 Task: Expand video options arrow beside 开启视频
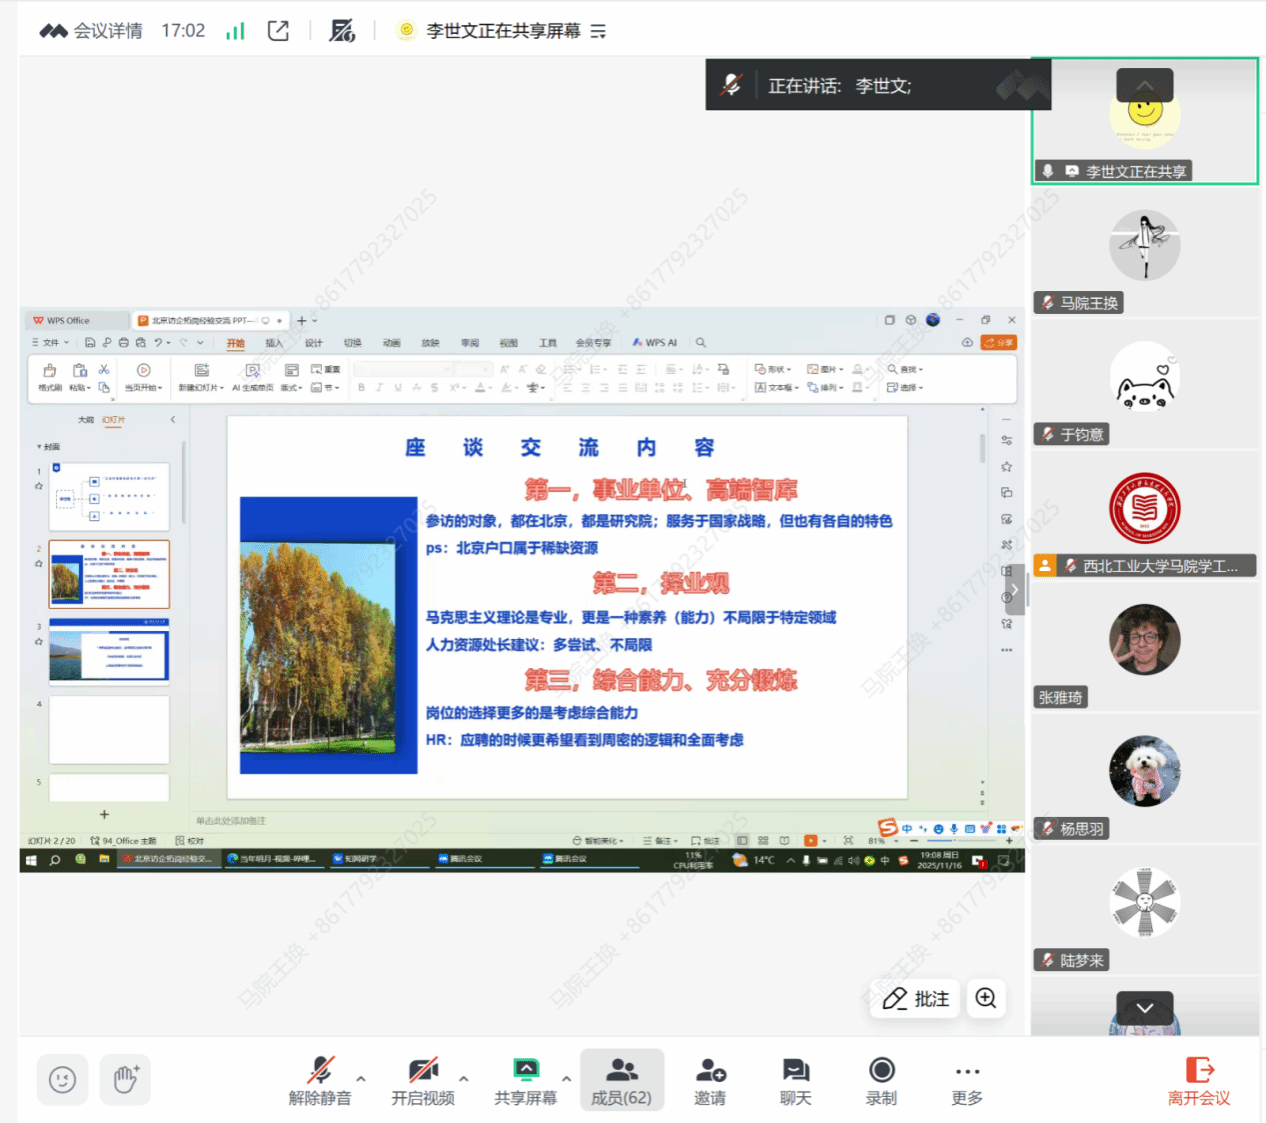pos(464,1079)
